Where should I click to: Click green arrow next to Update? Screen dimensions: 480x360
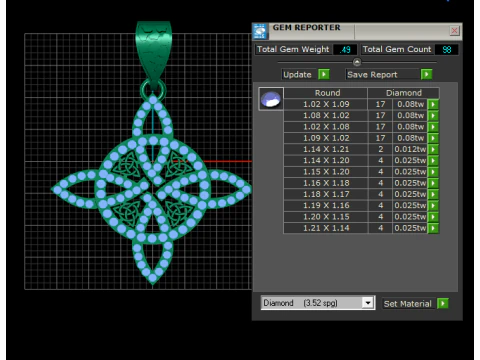tap(323, 74)
